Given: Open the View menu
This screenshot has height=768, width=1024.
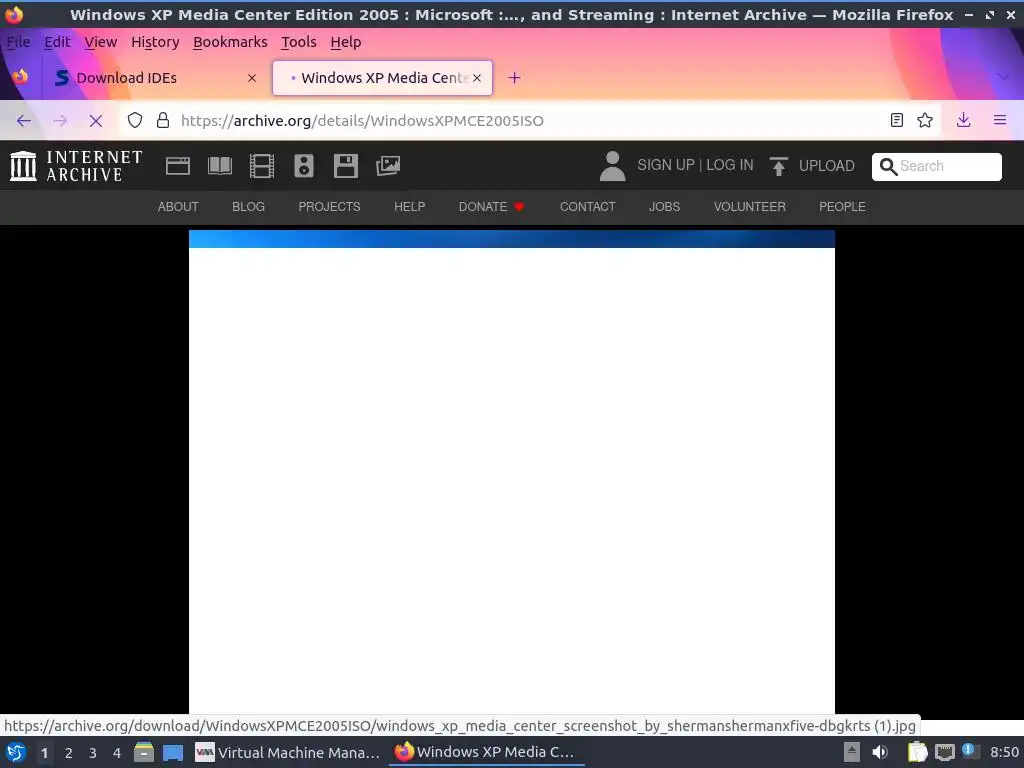Looking at the screenshot, I should click(x=101, y=42).
